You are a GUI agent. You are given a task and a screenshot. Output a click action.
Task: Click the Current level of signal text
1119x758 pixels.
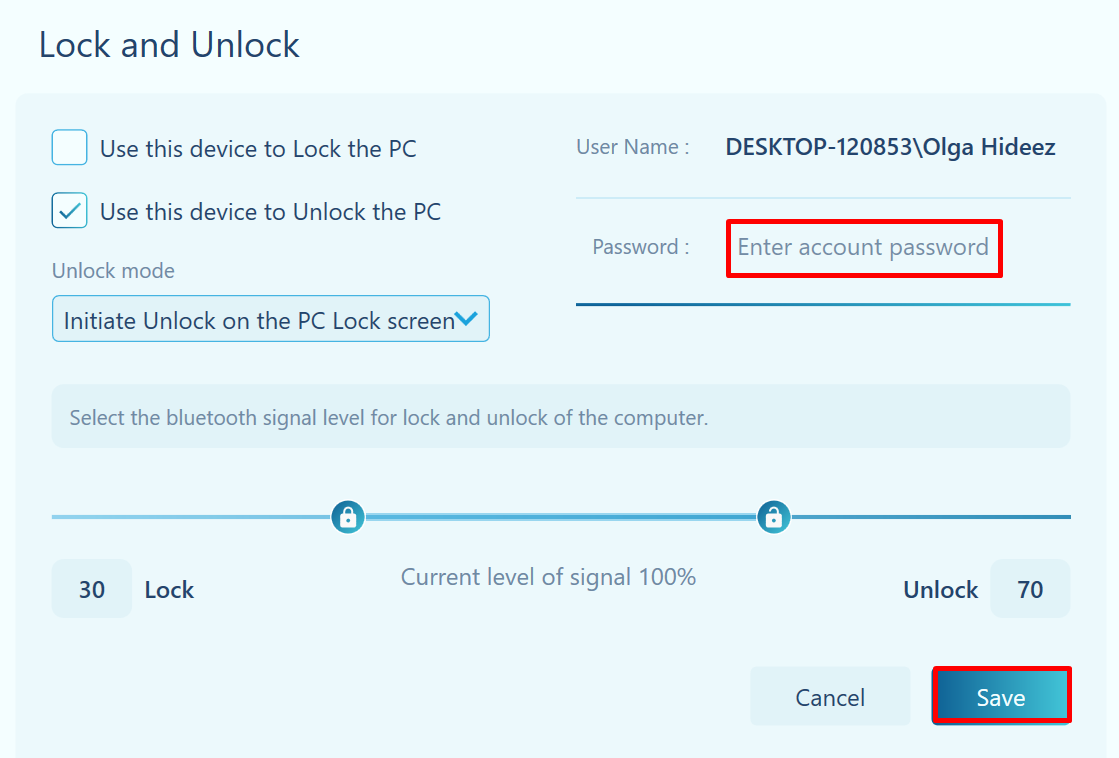point(548,577)
